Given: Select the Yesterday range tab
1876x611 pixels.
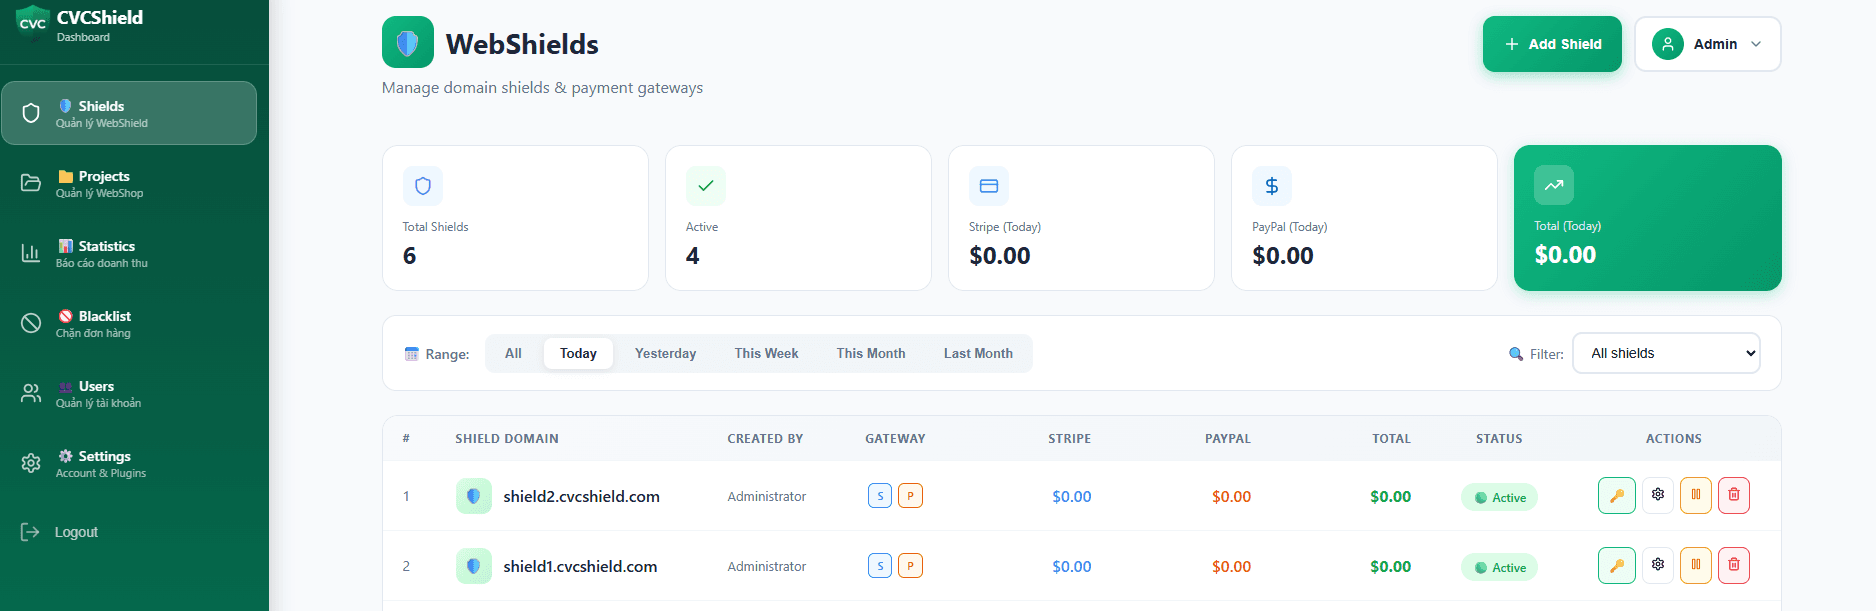Looking at the screenshot, I should [665, 353].
